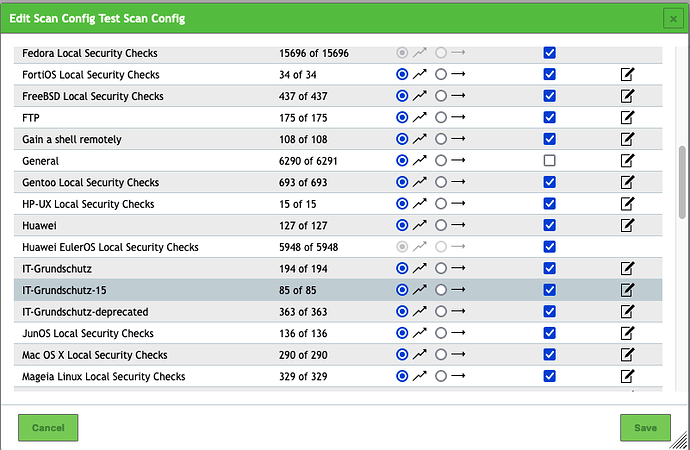Edit the IT-Grundschutz-deprecated family
Screen dimensions: 690x450
627,311
